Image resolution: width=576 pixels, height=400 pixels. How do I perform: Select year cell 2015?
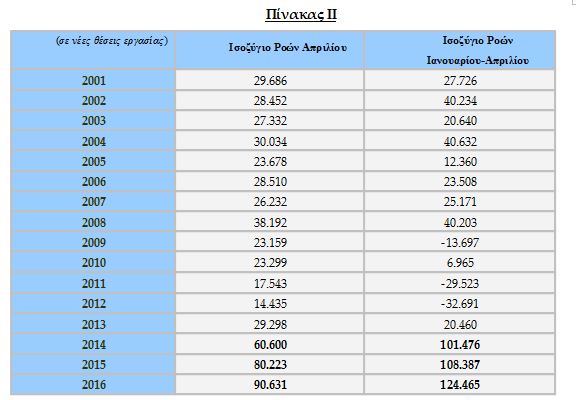click(x=94, y=365)
